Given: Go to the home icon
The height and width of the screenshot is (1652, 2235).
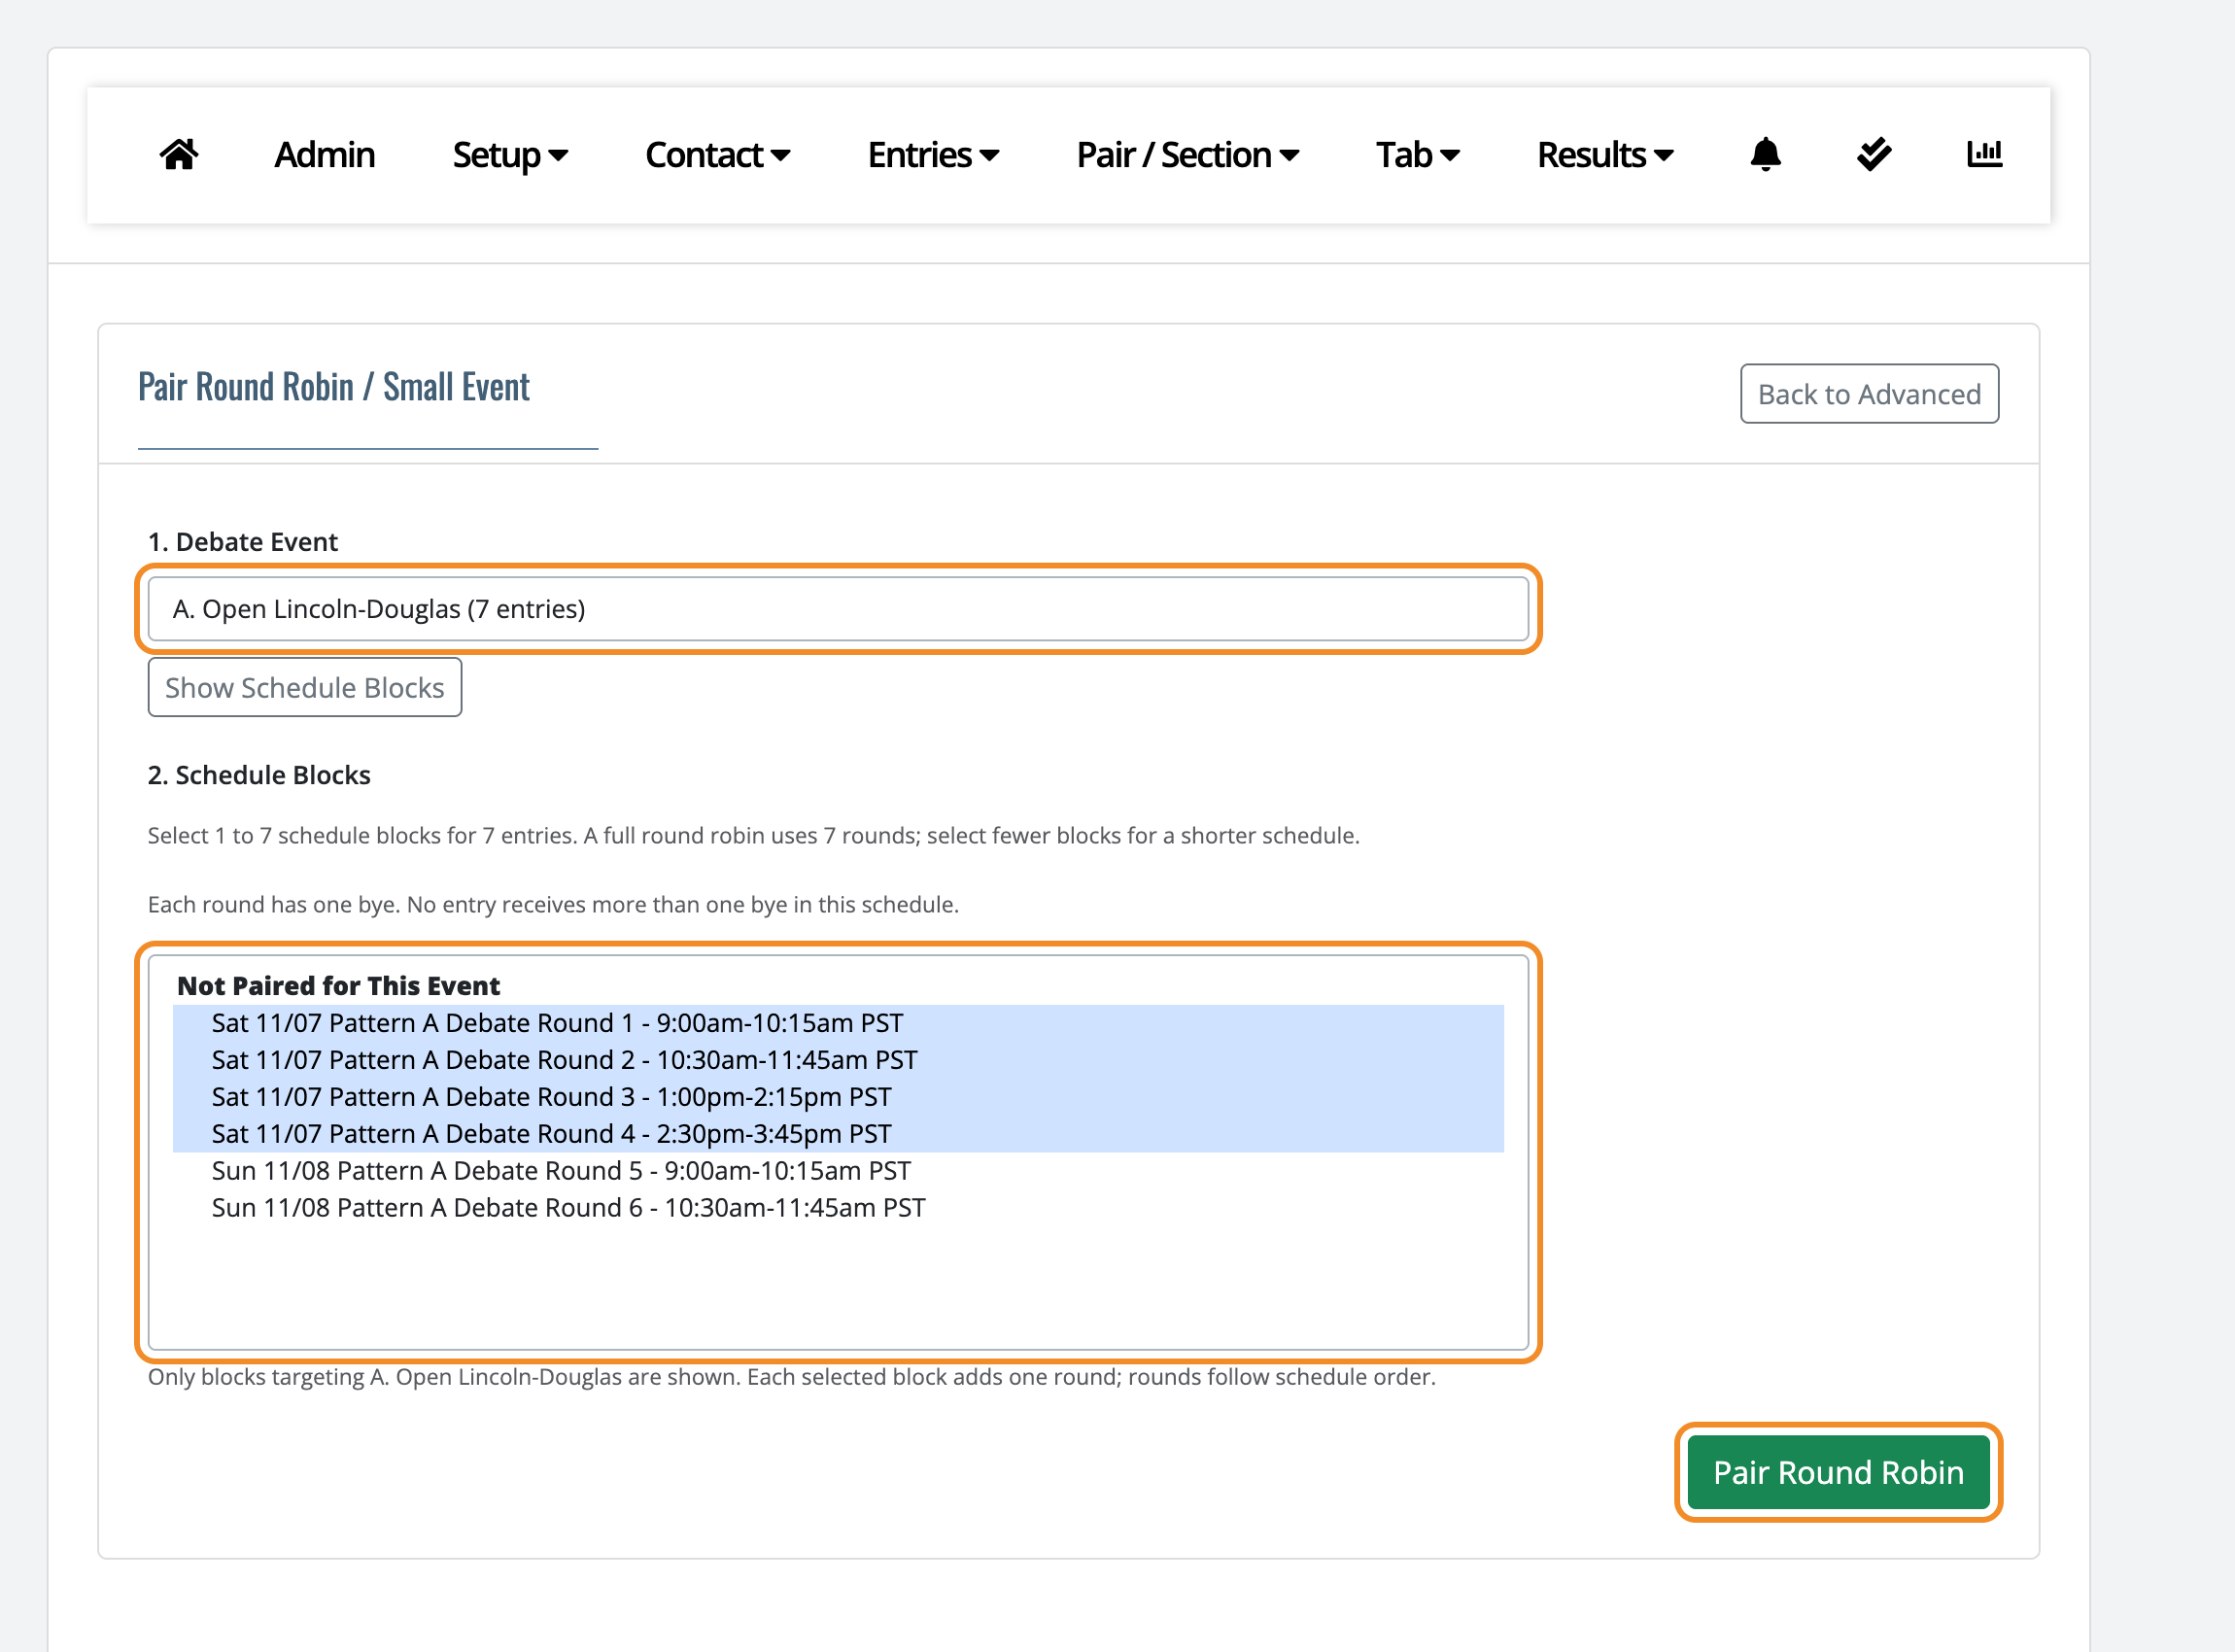Looking at the screenshot, I should (179, 155).
